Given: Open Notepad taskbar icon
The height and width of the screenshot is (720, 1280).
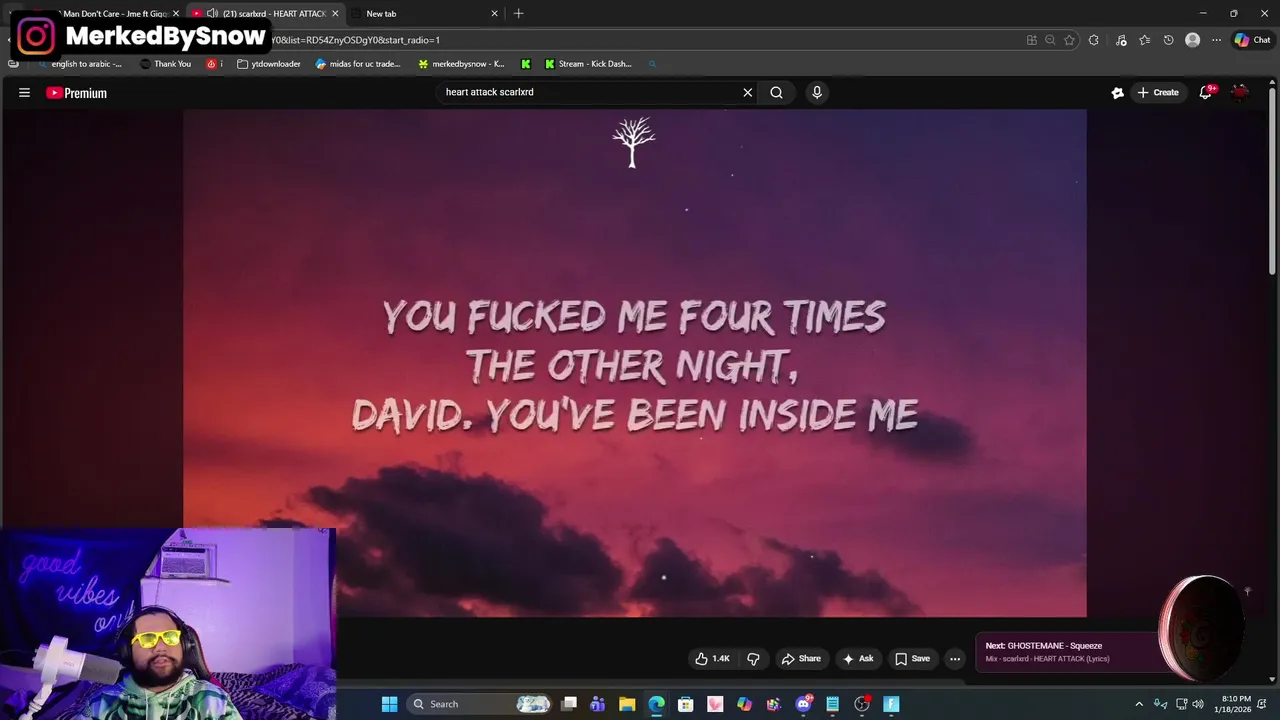Looking at the screenshot, I should (832, 704).
